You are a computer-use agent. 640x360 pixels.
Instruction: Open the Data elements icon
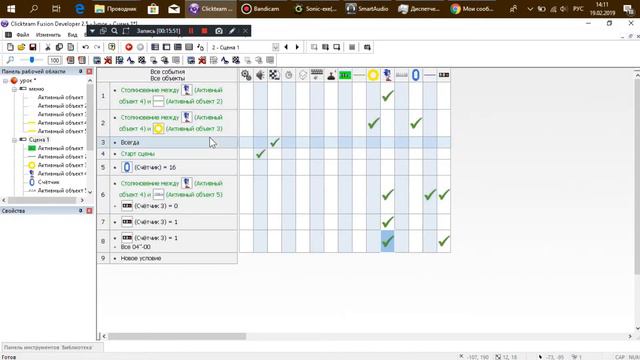coord(200,47)
